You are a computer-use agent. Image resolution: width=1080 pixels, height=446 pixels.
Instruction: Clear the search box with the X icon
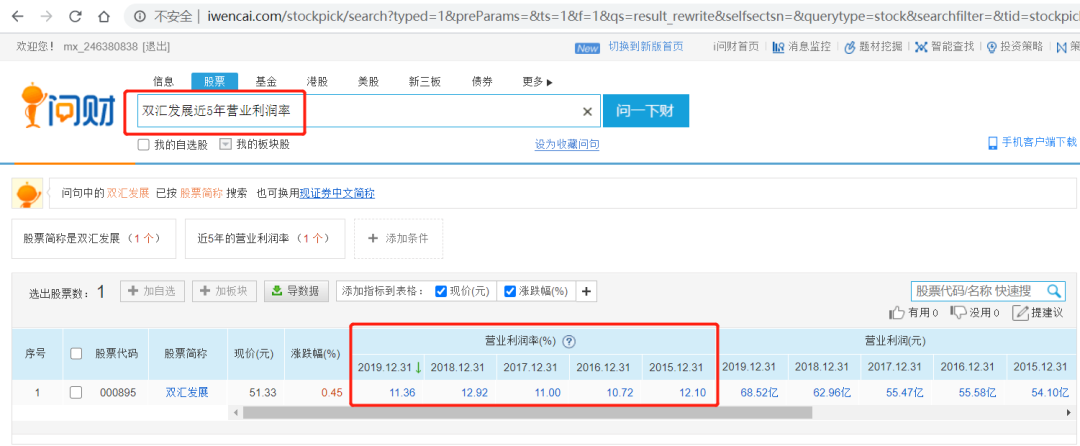click(x=588, y=112)
